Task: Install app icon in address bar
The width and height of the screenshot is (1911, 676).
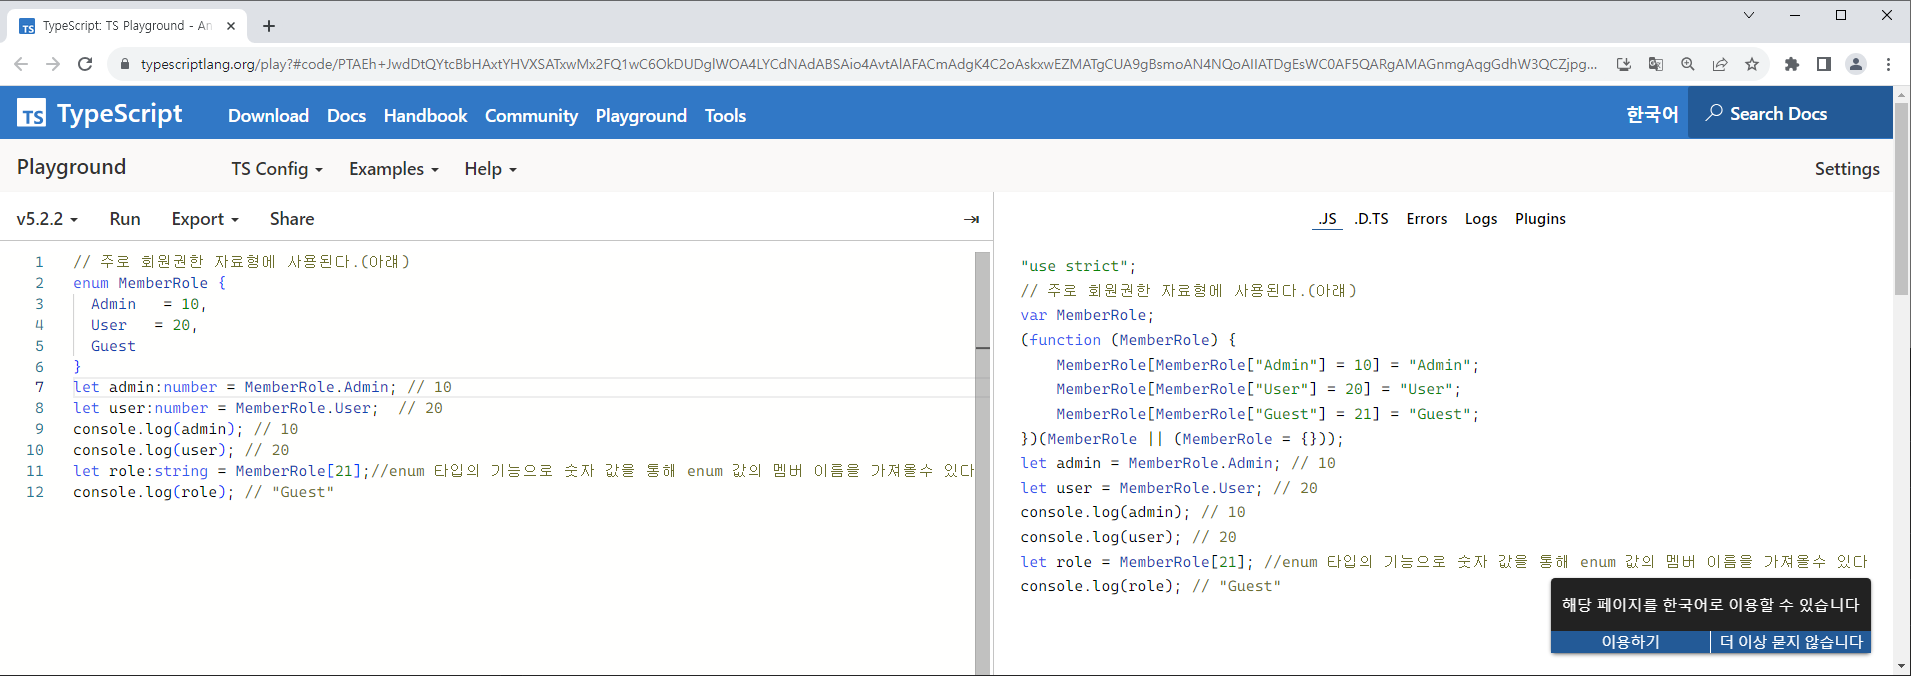Action: (1624, 64)
